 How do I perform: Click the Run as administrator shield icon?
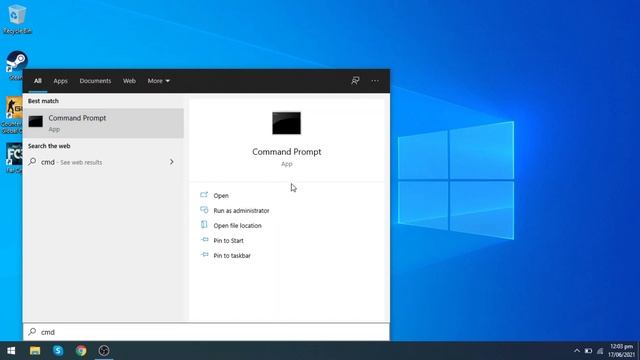(204, 210)
